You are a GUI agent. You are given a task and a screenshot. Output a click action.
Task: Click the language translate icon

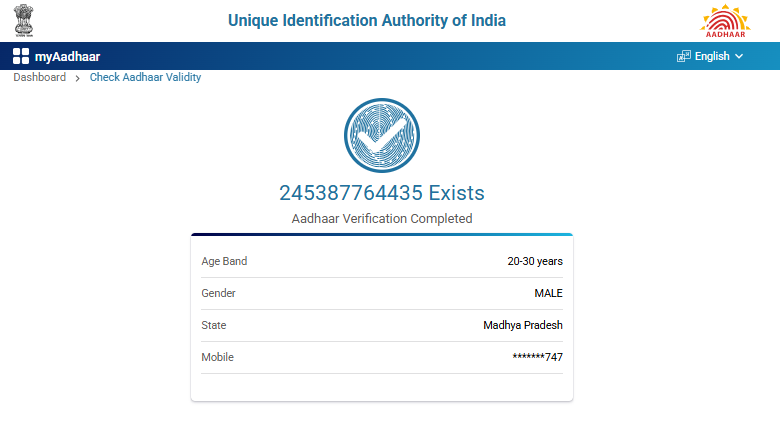(x=684, y=56)
